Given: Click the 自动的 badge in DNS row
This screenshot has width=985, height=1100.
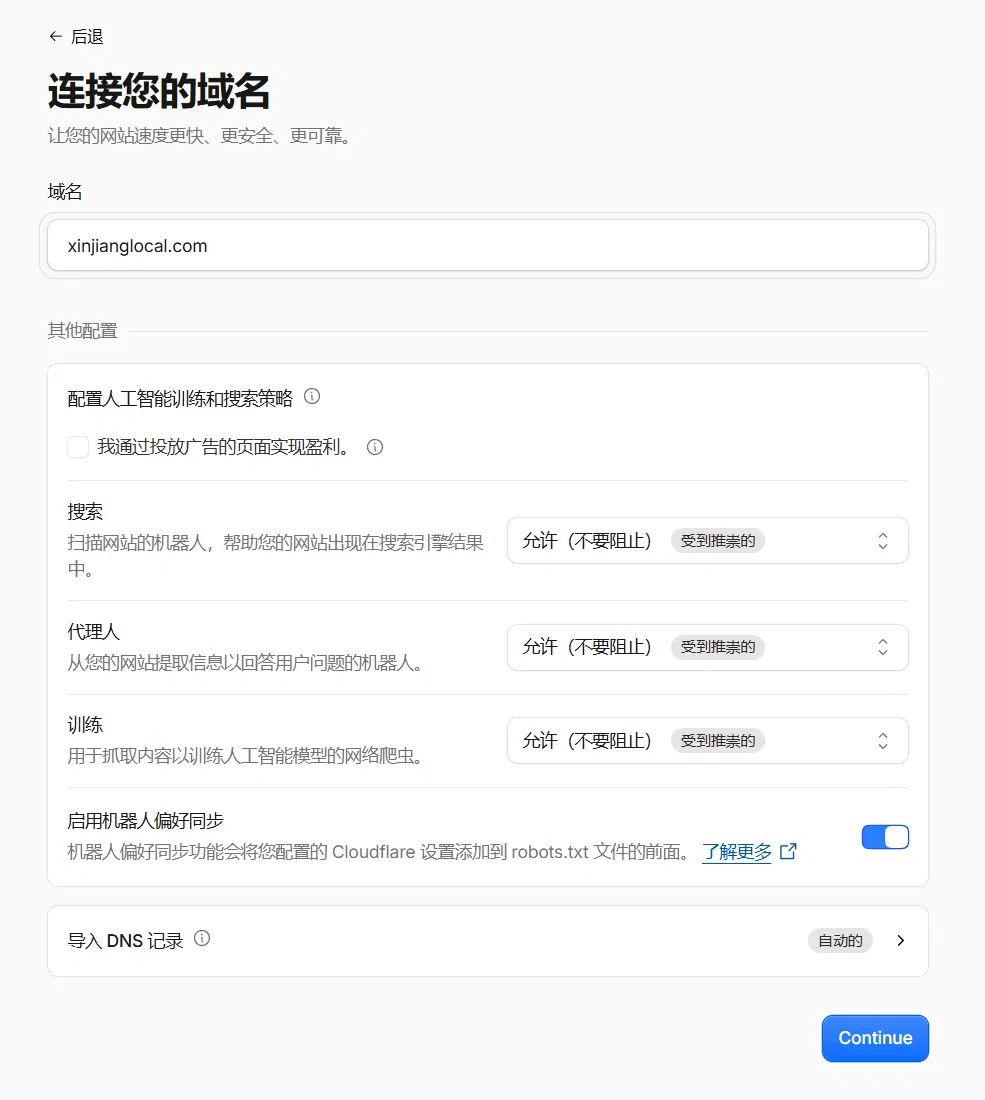Looking at the screenshot, I should pyautogui.click(x=840, y=941).
